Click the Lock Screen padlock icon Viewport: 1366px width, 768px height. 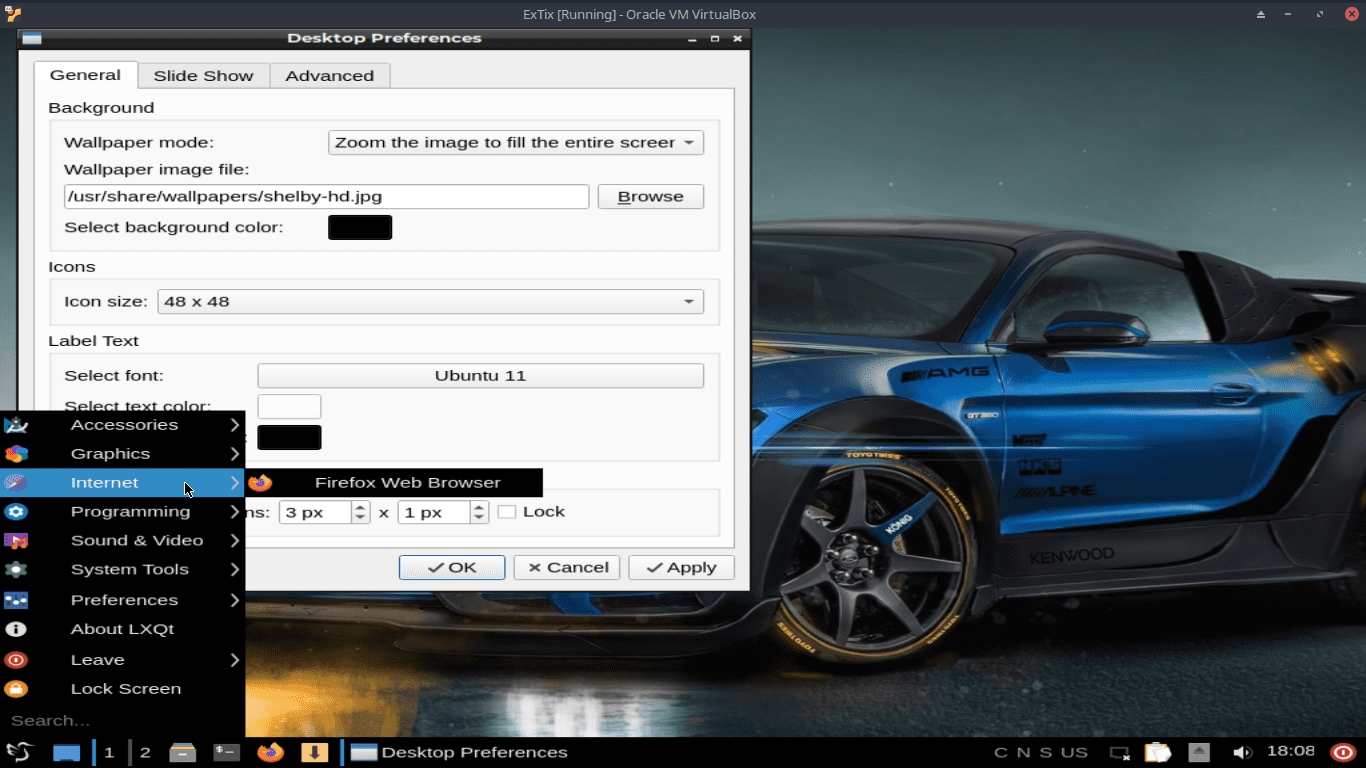16,689
